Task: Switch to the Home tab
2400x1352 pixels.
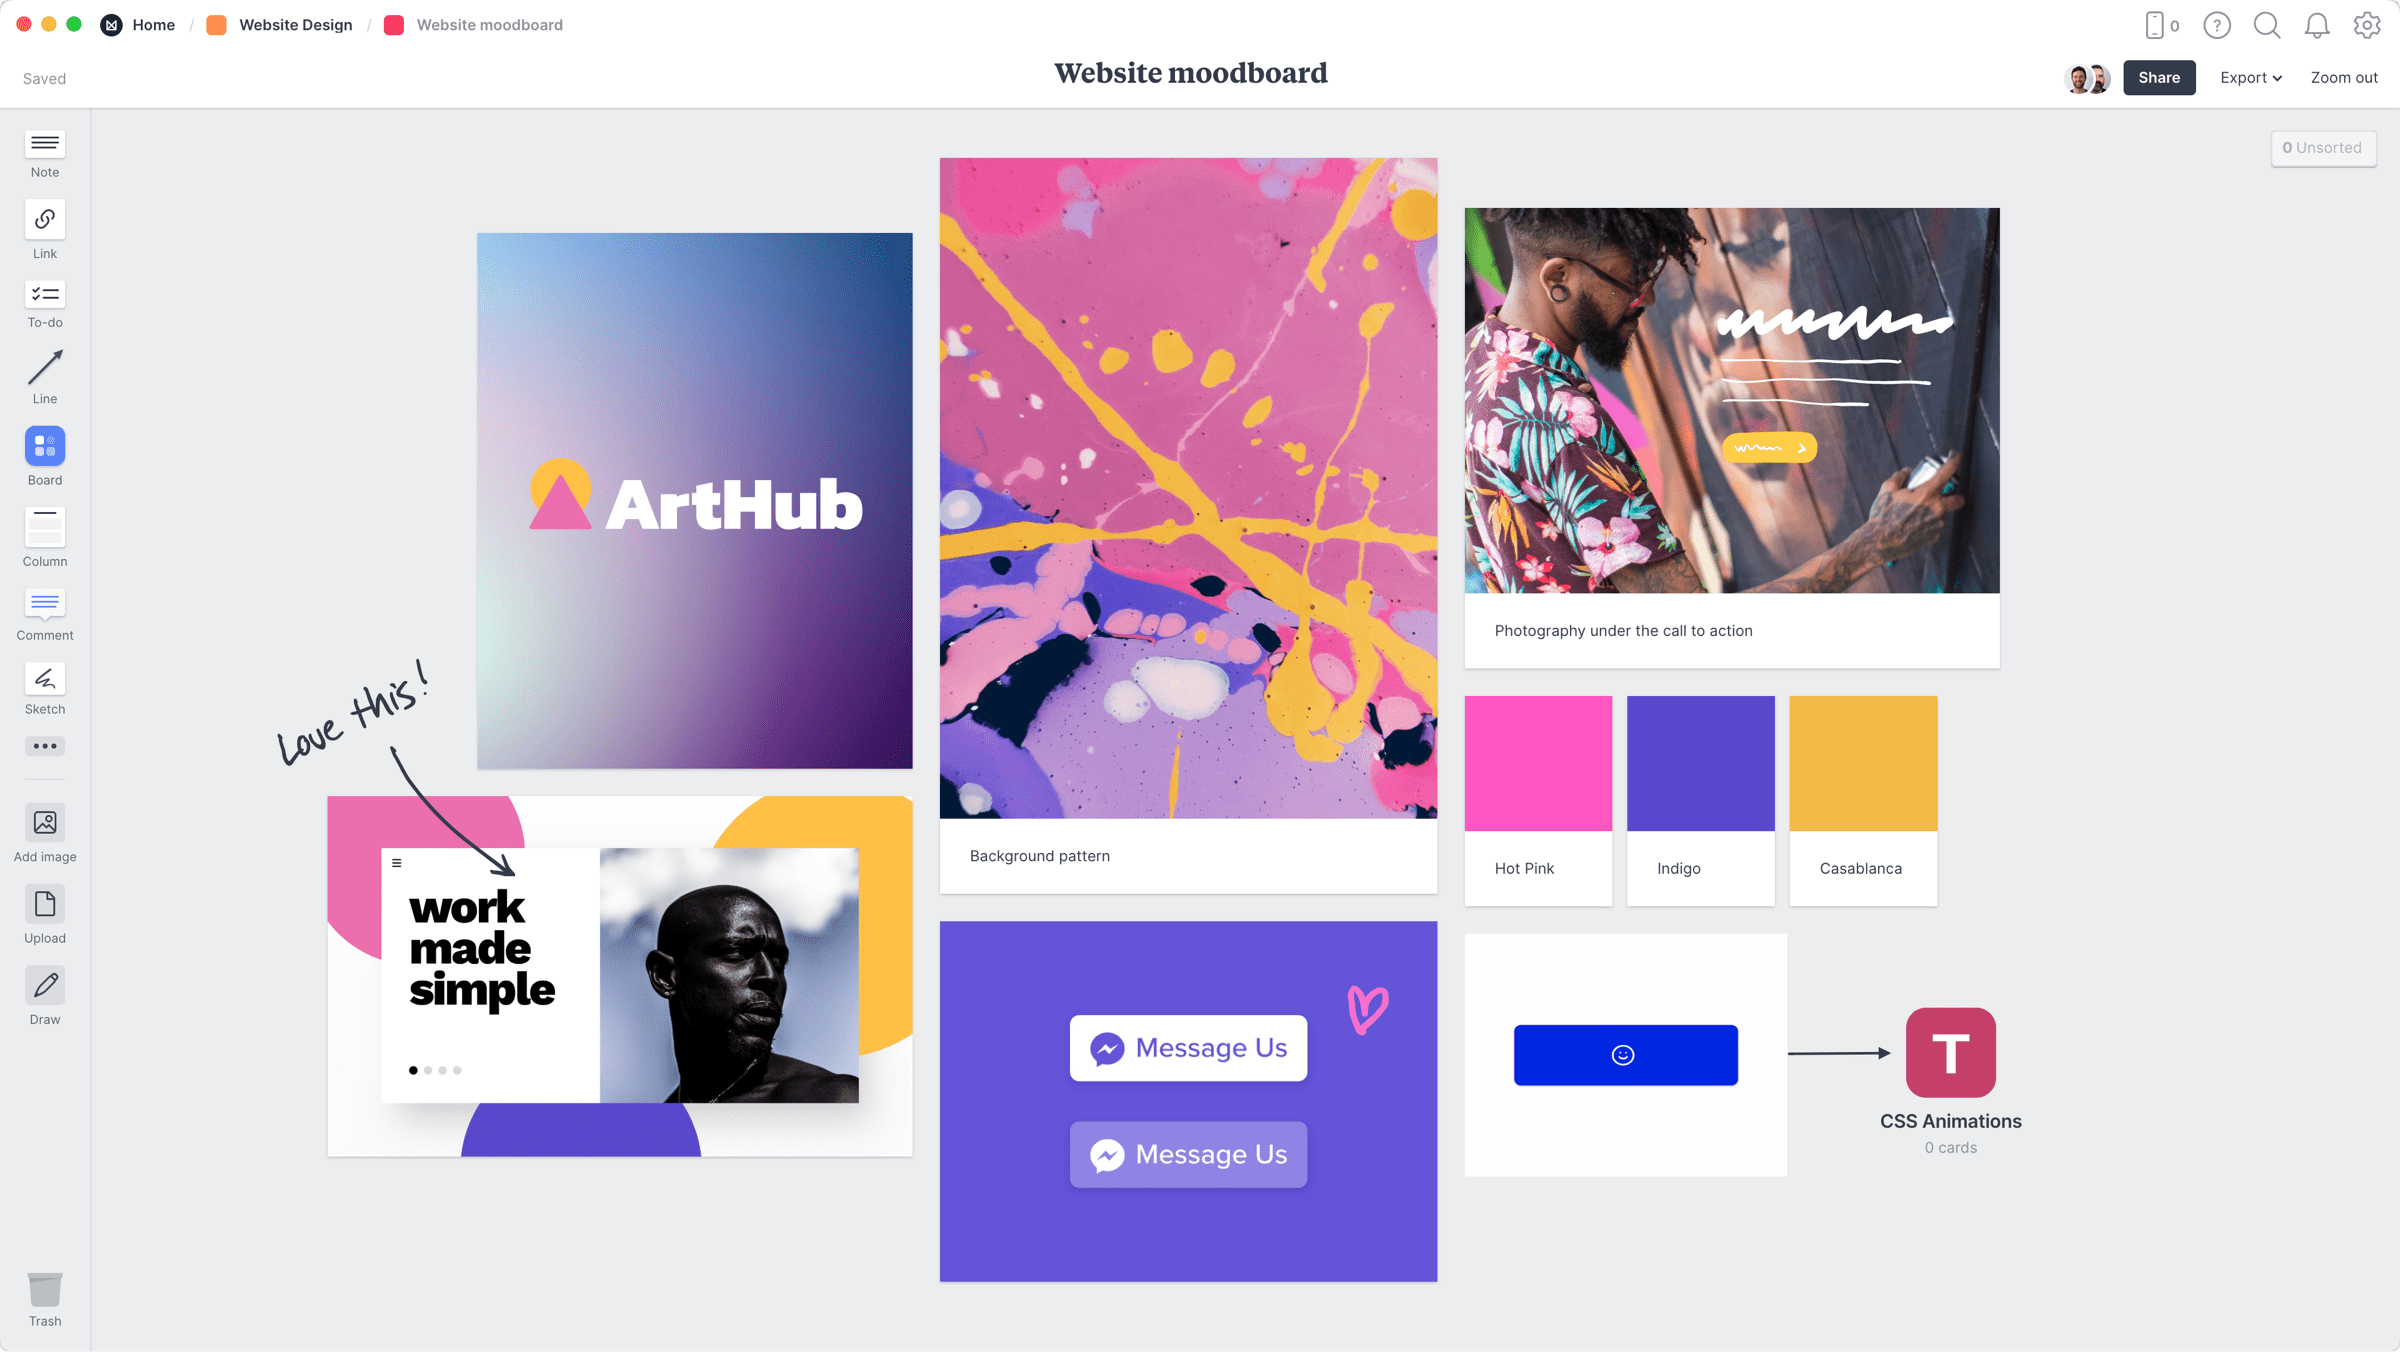Action: pos(152,25)
